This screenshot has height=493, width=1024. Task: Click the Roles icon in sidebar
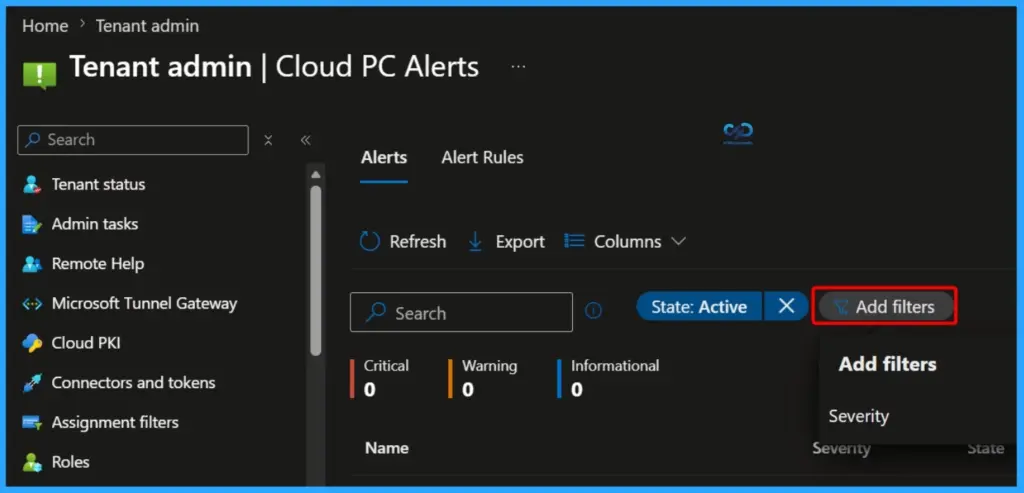pyautogui.click(x=32, y=462)
